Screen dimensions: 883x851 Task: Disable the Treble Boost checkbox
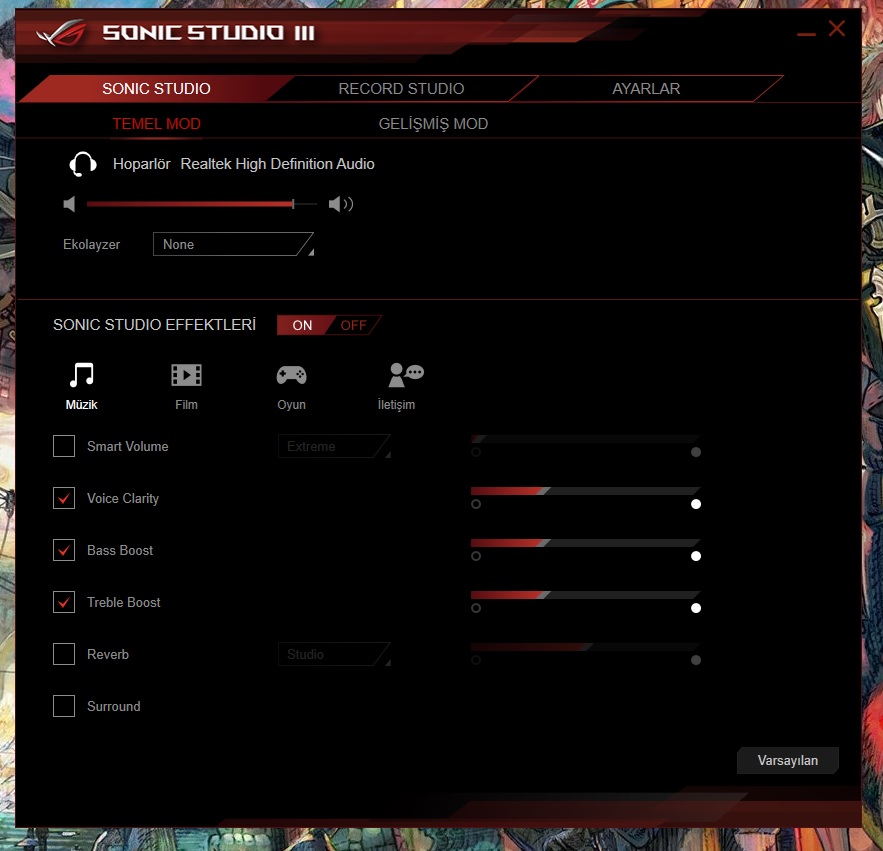coord(64,602)
